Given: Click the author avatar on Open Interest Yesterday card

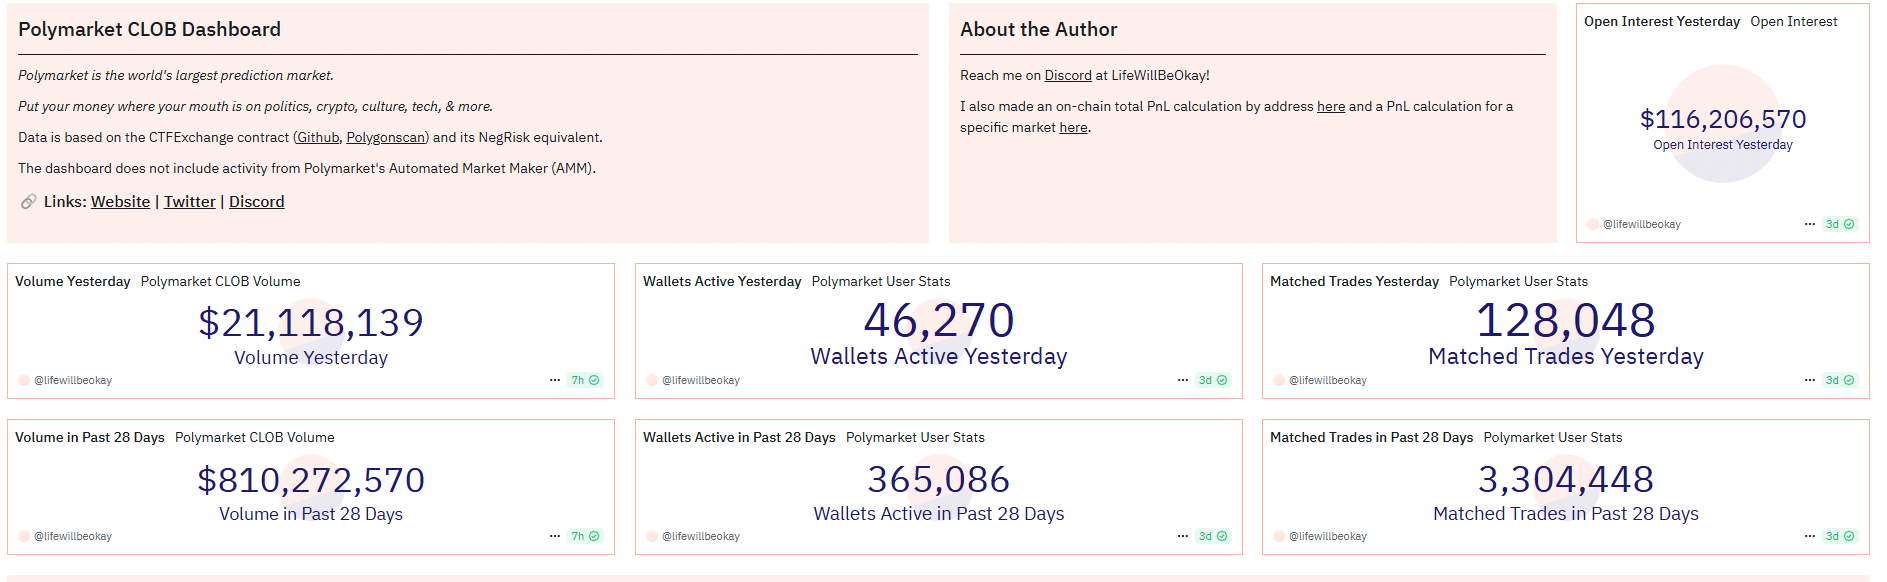Looking at the screenshot, I should 1593,224.
